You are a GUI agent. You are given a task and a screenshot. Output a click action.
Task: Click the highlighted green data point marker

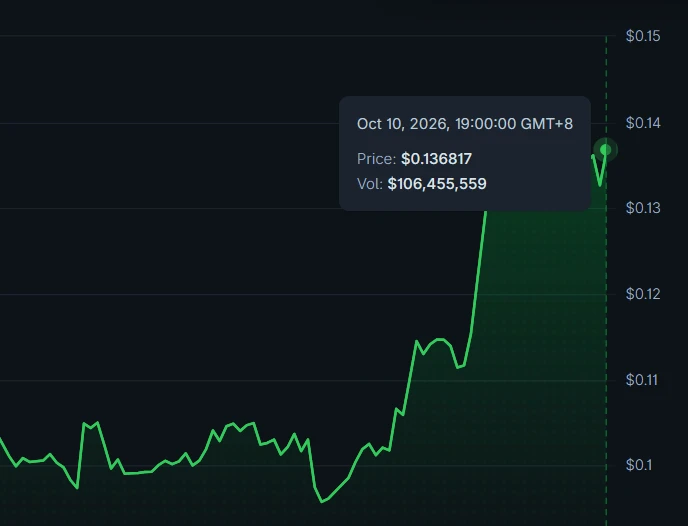[x=606, y=150]
